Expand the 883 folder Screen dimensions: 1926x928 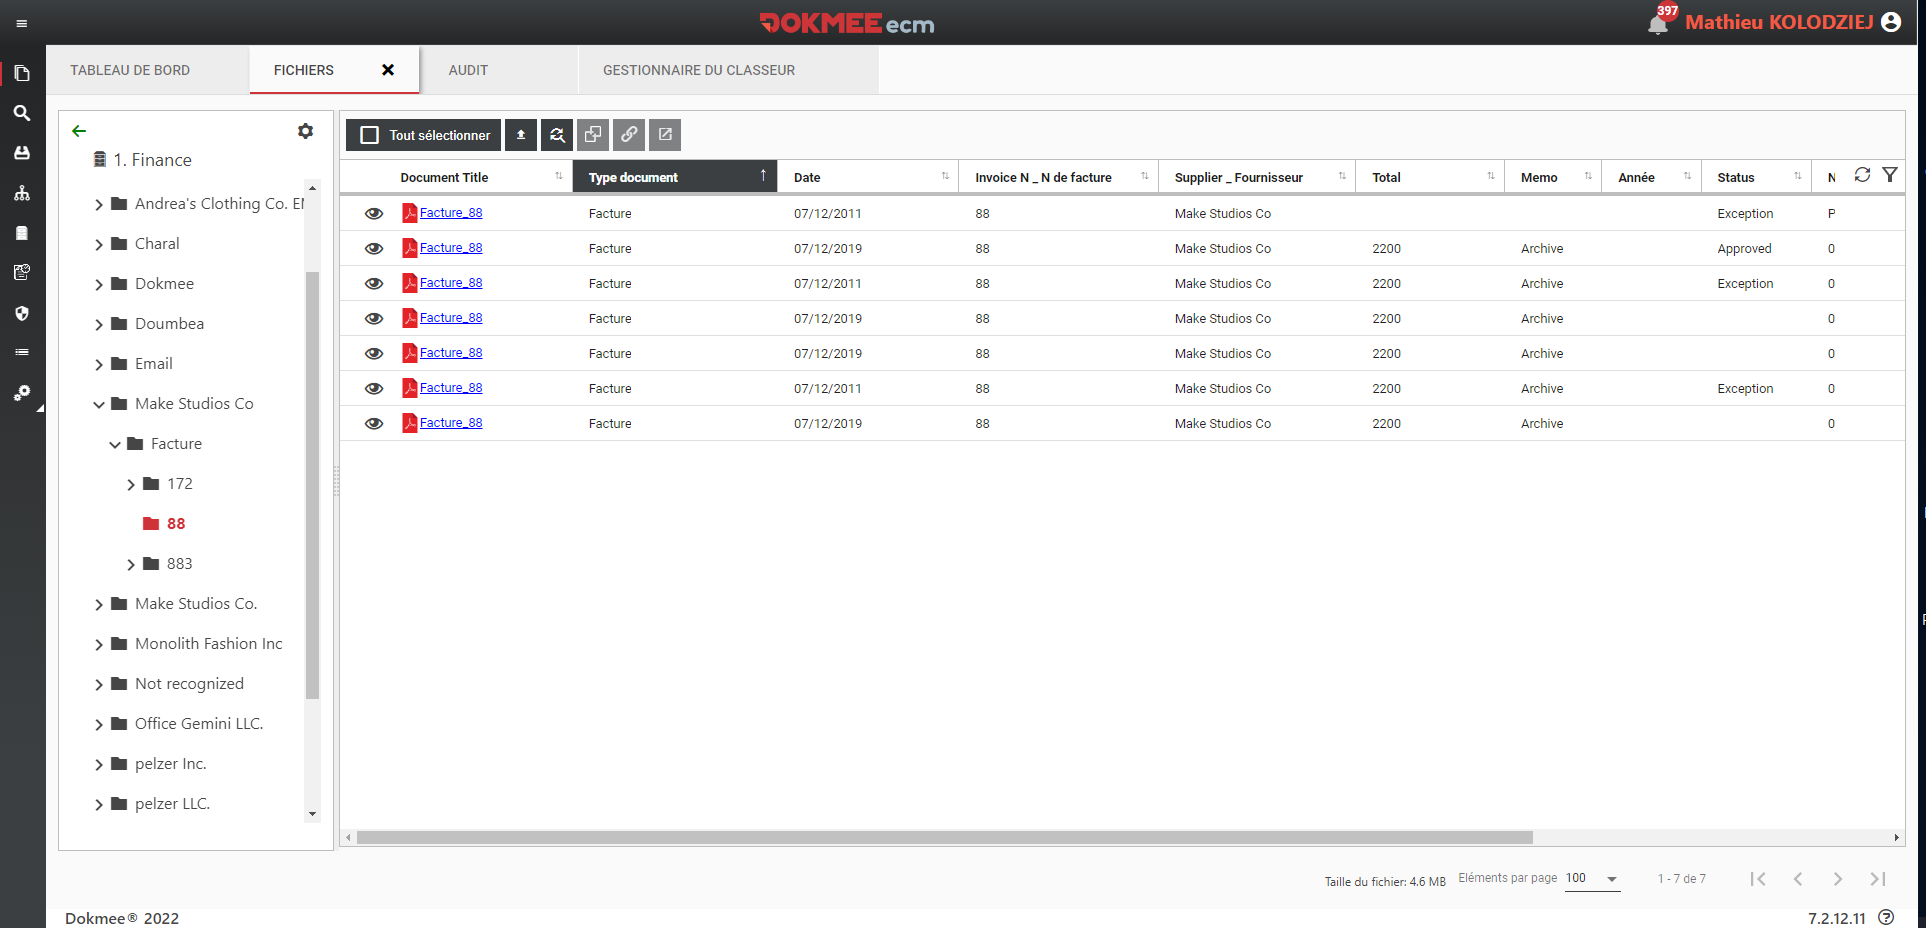(x=131, y=564)
